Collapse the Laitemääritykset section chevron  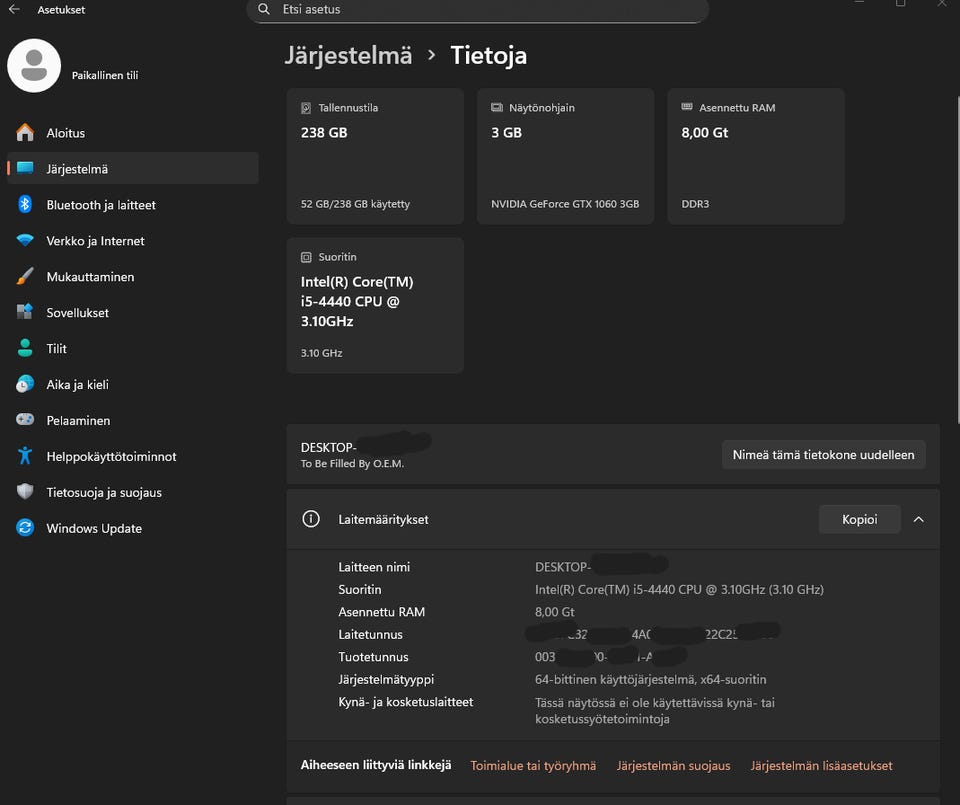click(918, 520)
